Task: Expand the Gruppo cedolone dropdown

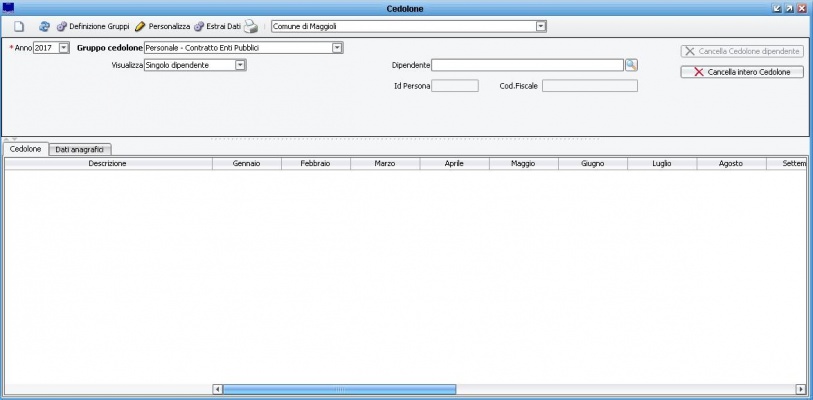Action: 337,47
